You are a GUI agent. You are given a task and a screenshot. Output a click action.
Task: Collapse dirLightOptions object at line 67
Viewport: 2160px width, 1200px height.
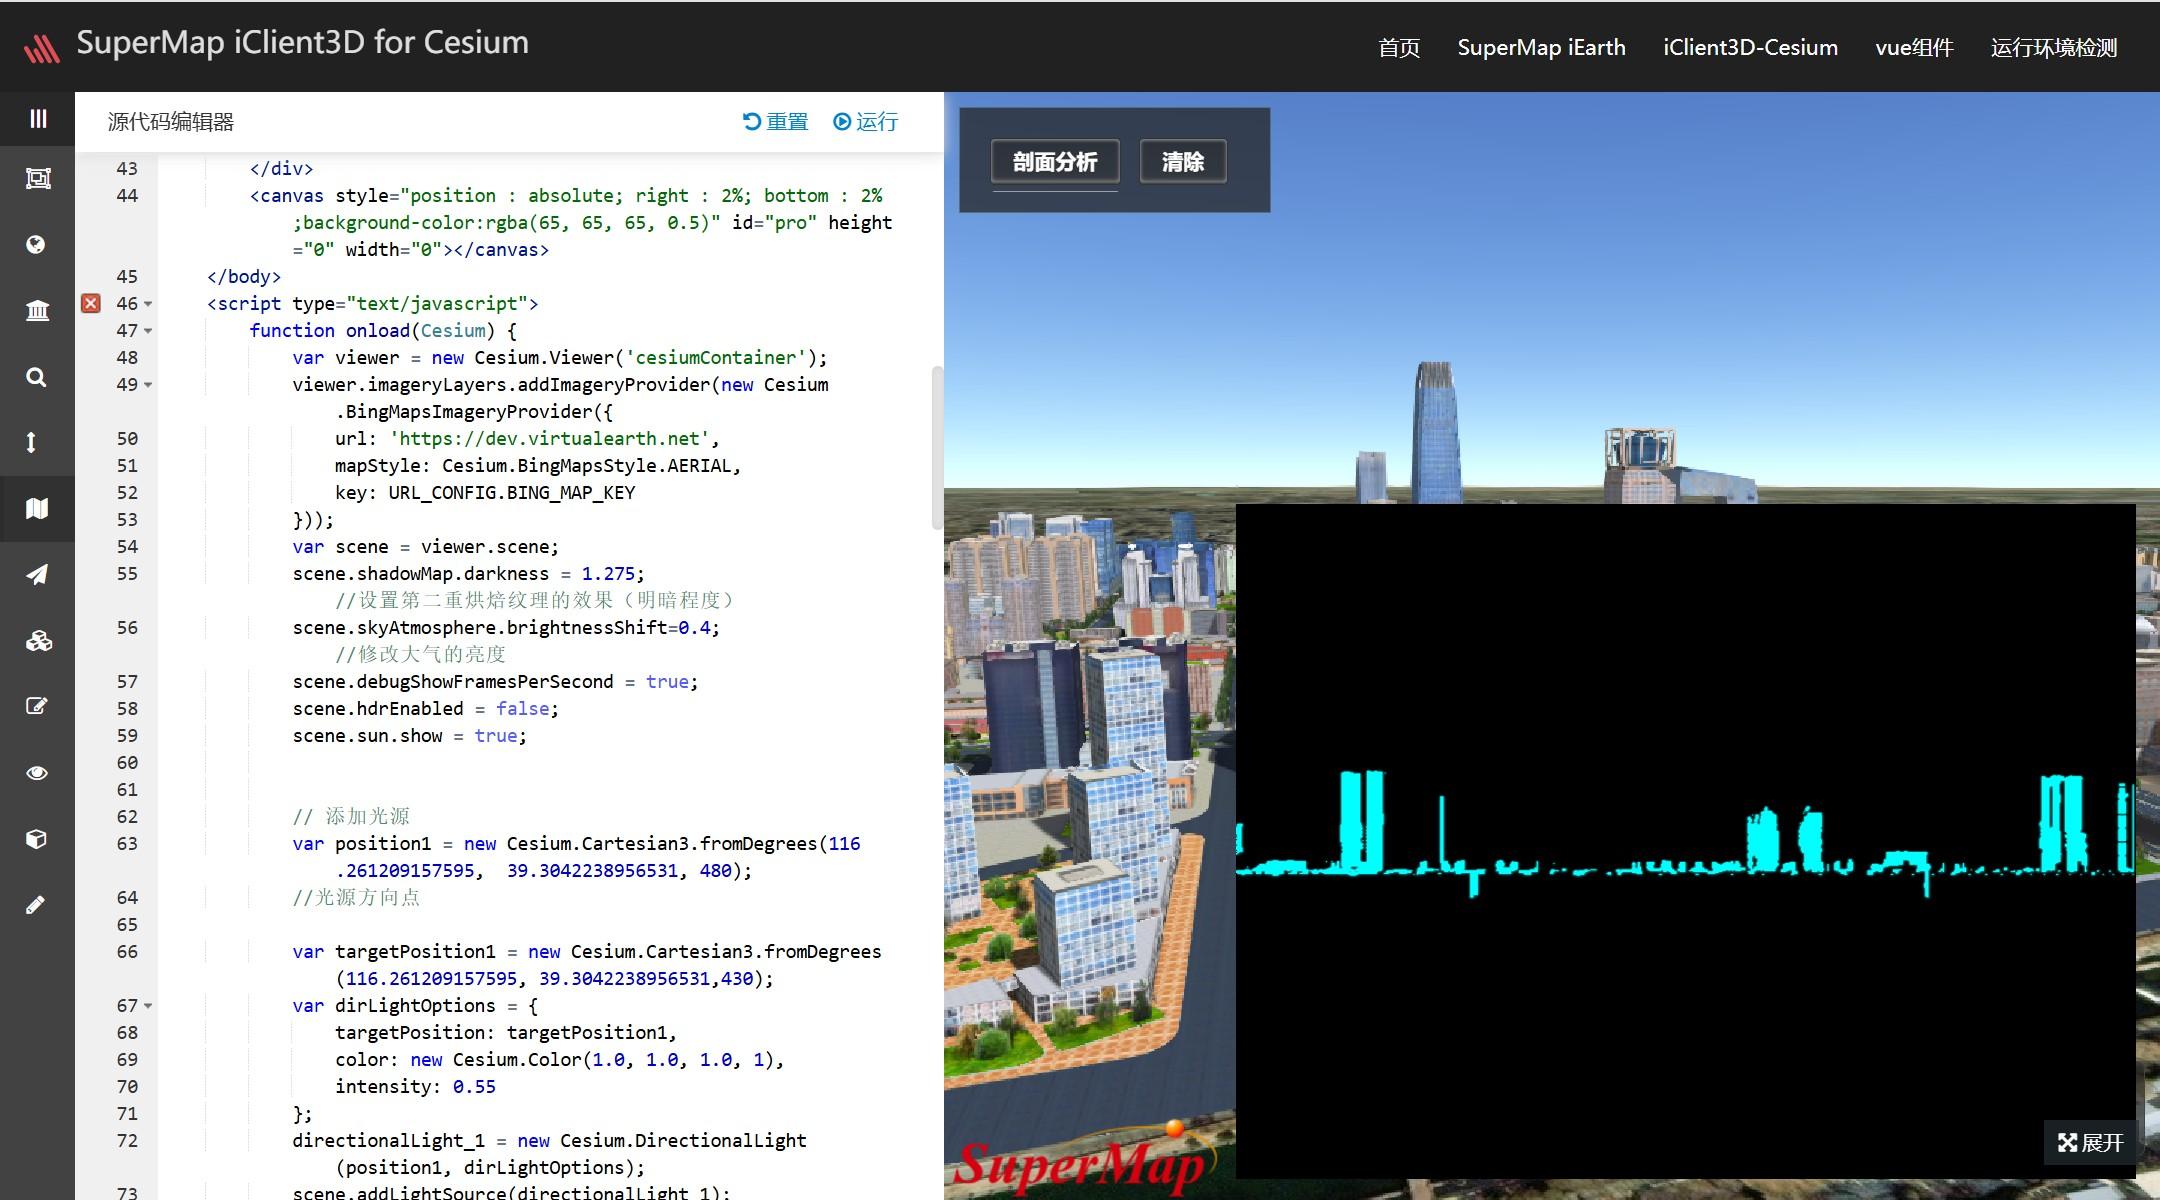[148, 1006]
